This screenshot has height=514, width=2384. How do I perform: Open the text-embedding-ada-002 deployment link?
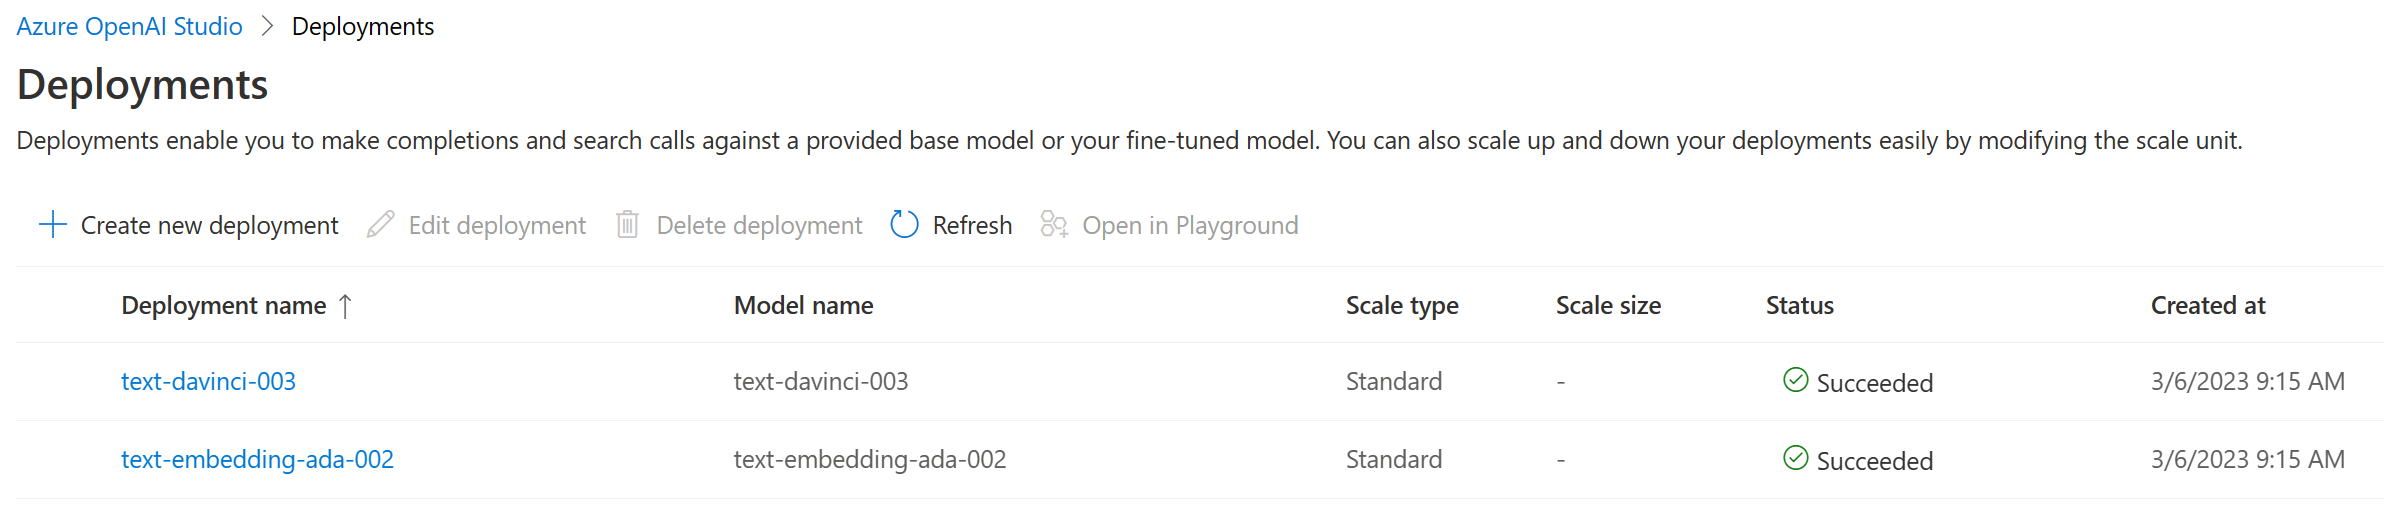coord(257,459)
